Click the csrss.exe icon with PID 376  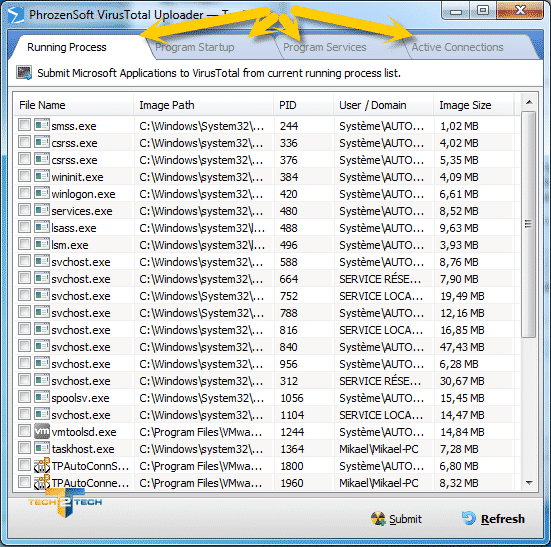click(x=42, y=159)
